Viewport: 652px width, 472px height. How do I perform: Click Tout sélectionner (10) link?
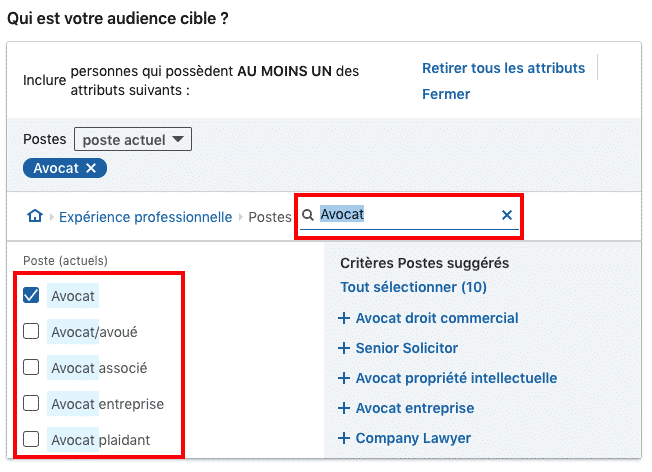(413, 288)
